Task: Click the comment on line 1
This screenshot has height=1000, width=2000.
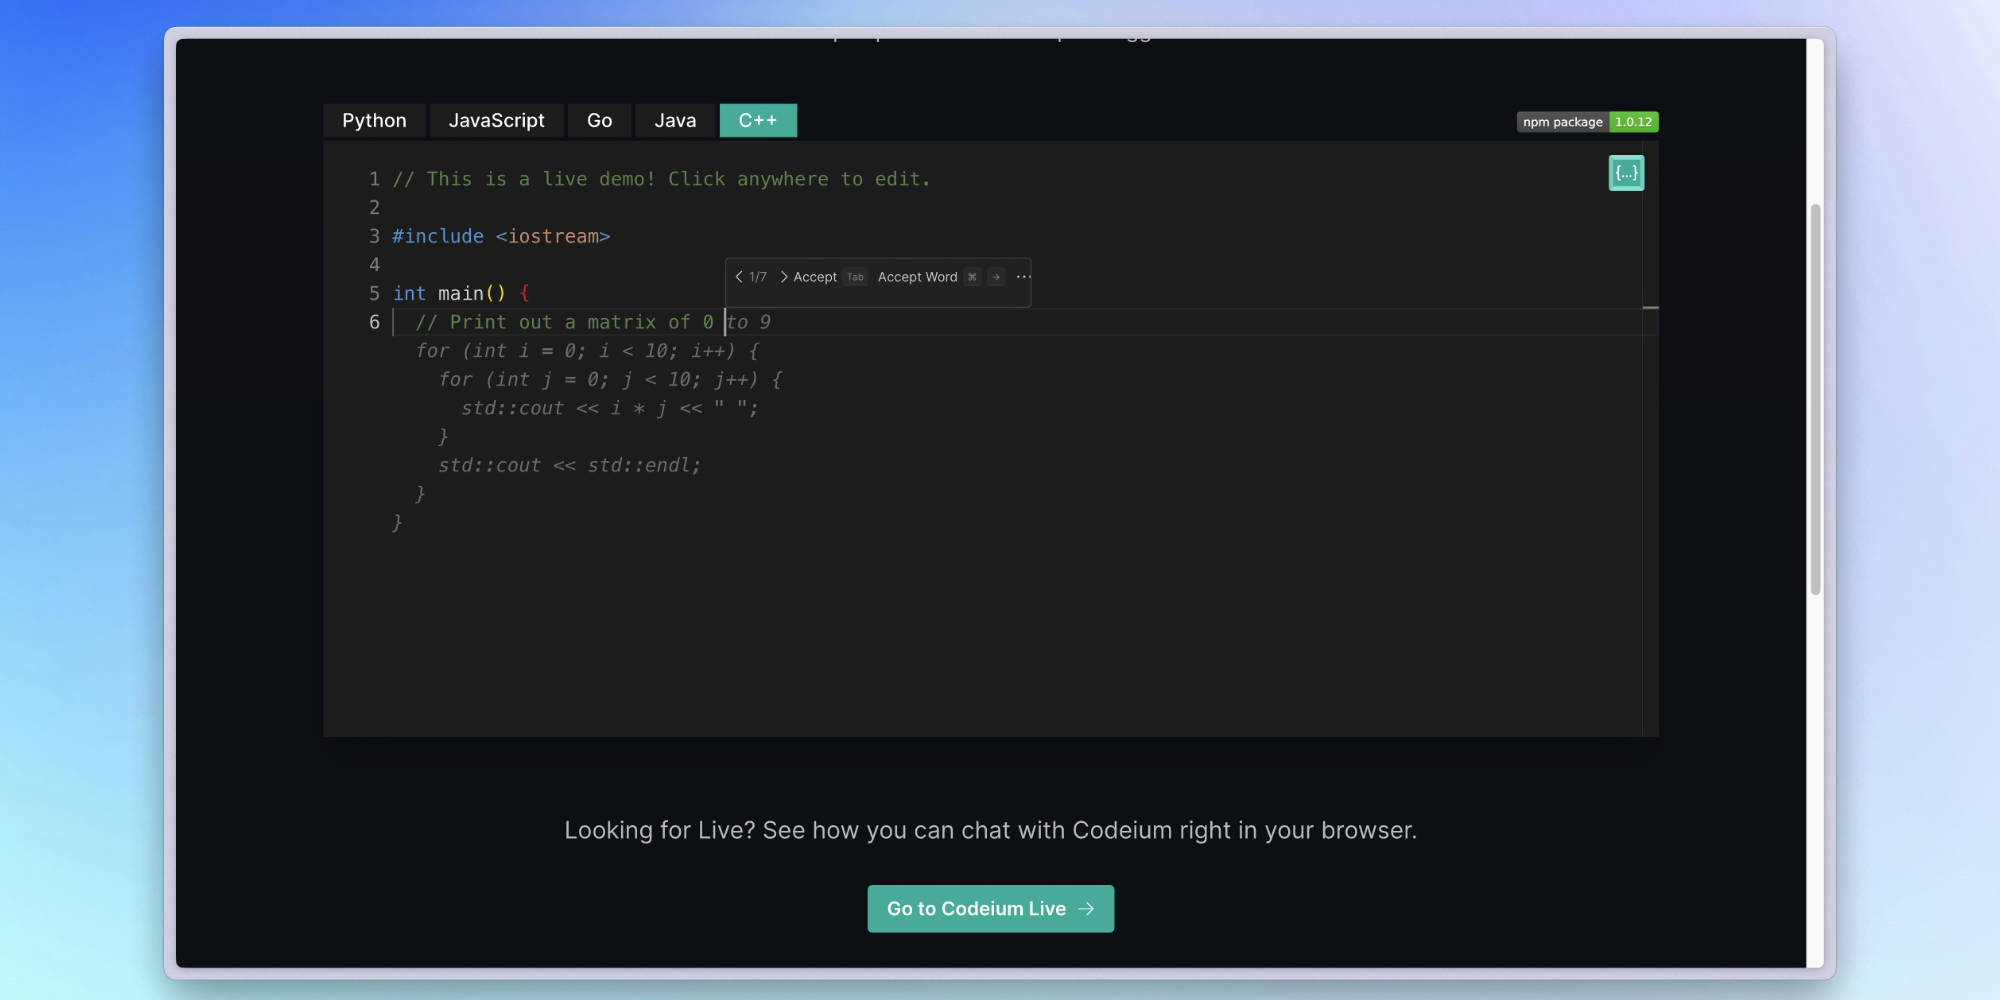Action: point(661,179)
